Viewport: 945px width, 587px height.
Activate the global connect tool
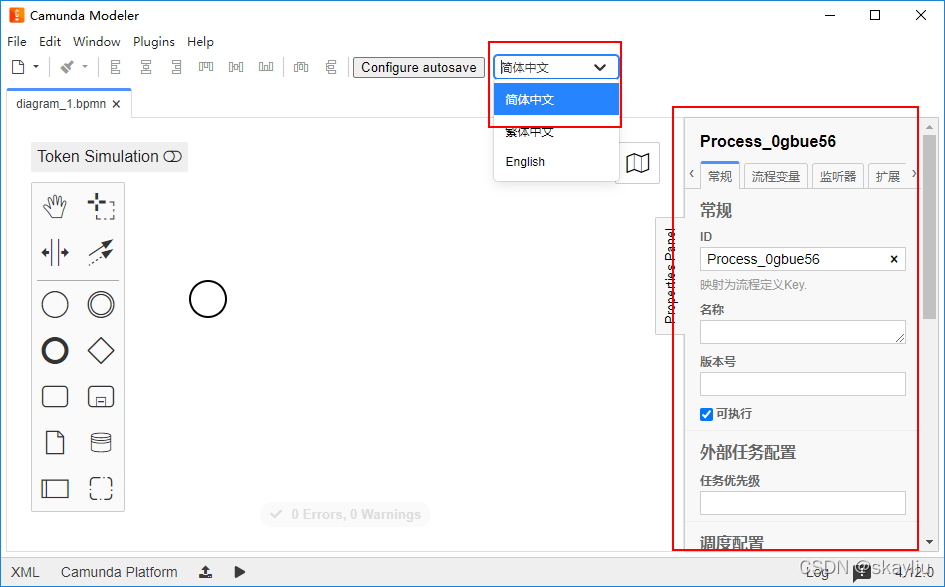pos(101,253)
